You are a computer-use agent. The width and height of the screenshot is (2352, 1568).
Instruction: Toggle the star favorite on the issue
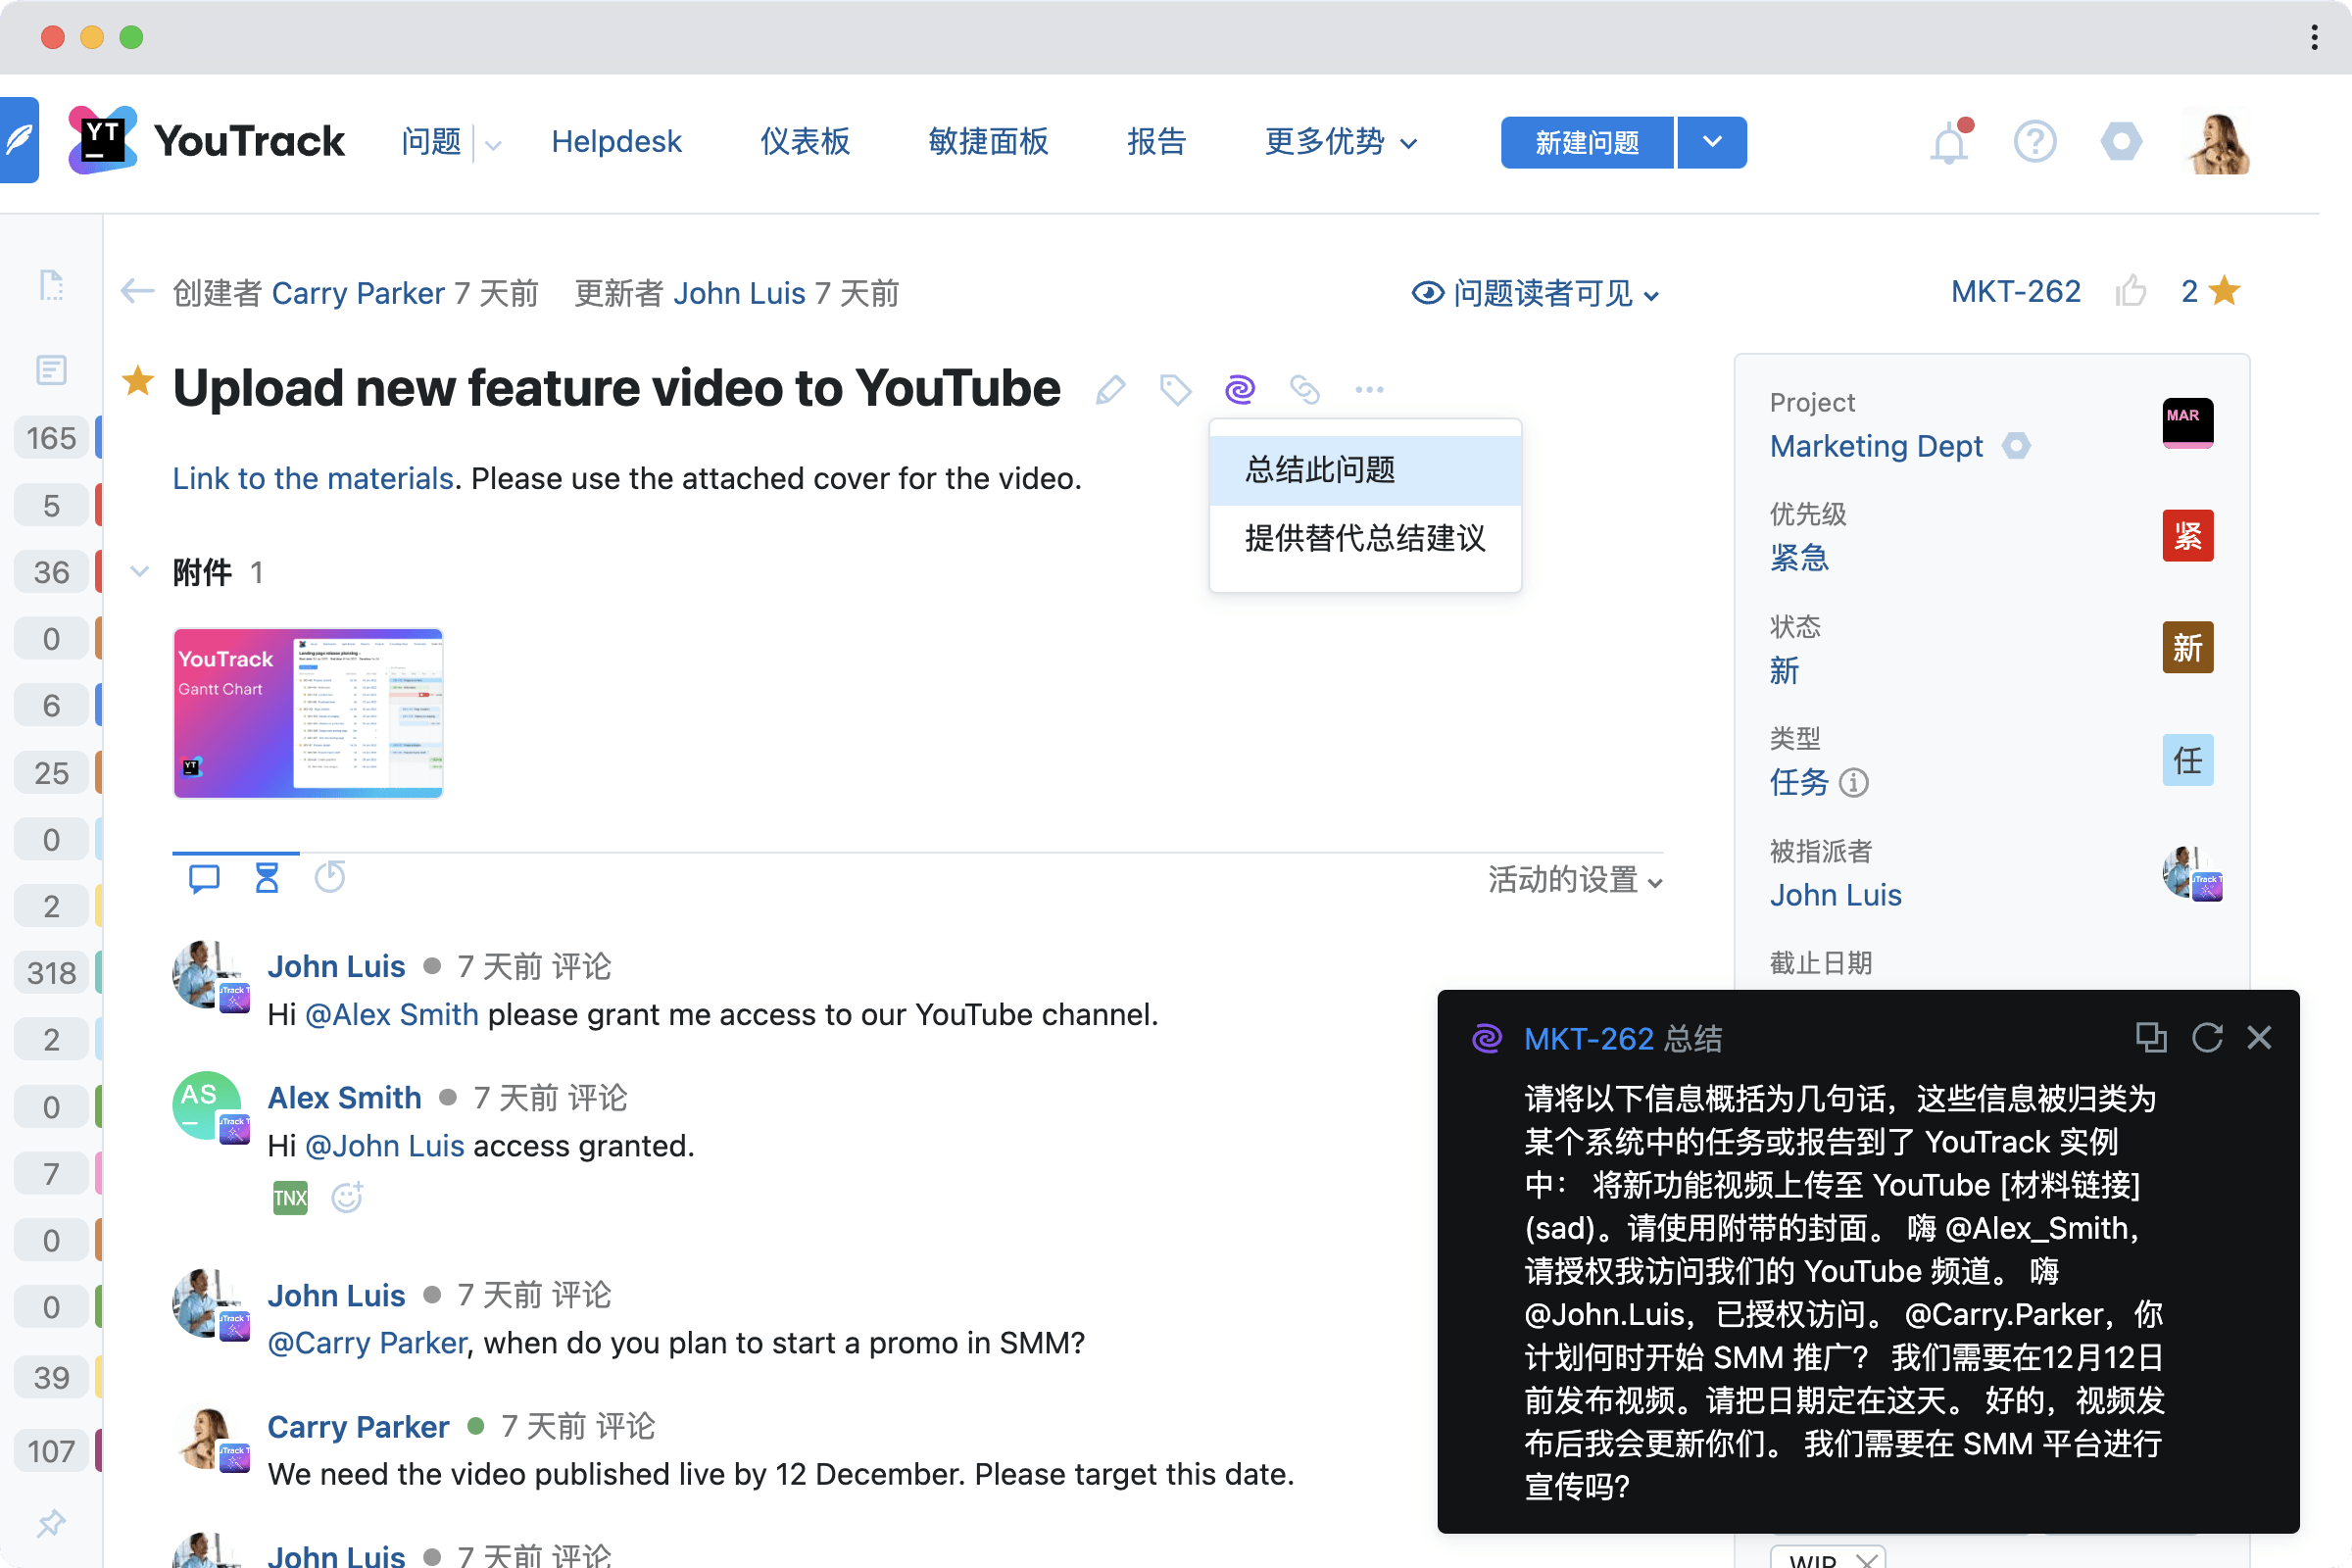coord(138,382)
